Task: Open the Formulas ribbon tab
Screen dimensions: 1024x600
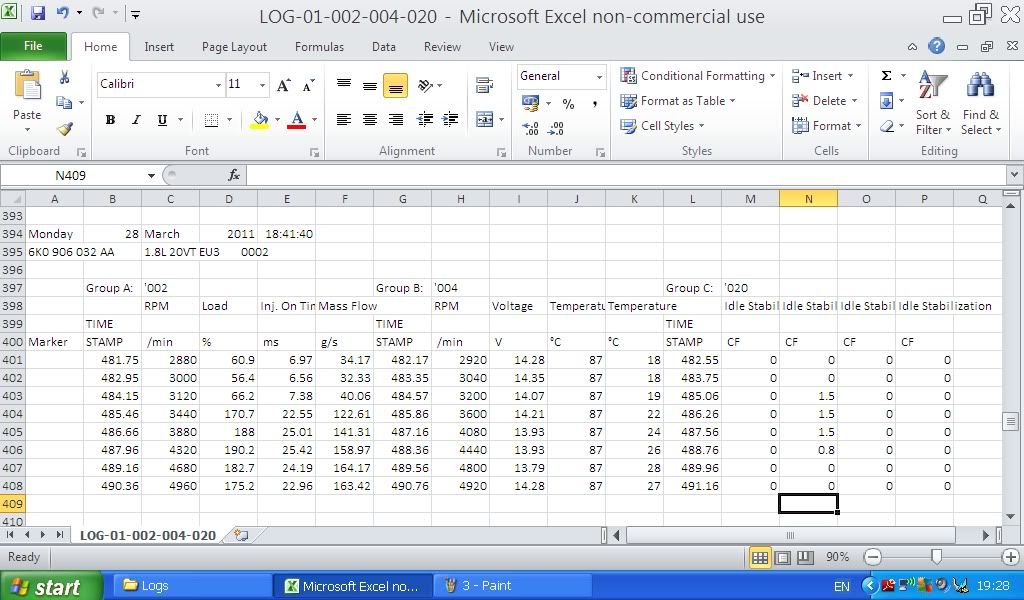Action: [x=319, y=47]
